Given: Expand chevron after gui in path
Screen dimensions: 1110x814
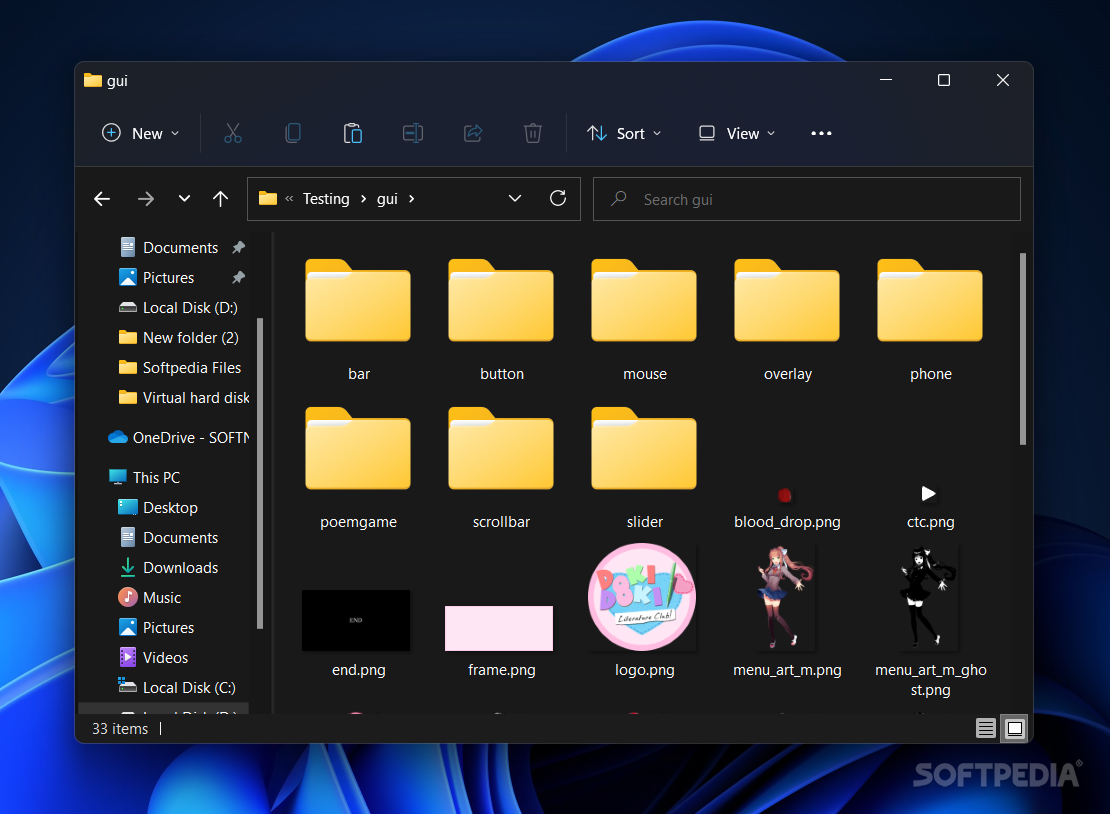Looking at the screenshot, I should pyautogui.click(x=411, y=199).
